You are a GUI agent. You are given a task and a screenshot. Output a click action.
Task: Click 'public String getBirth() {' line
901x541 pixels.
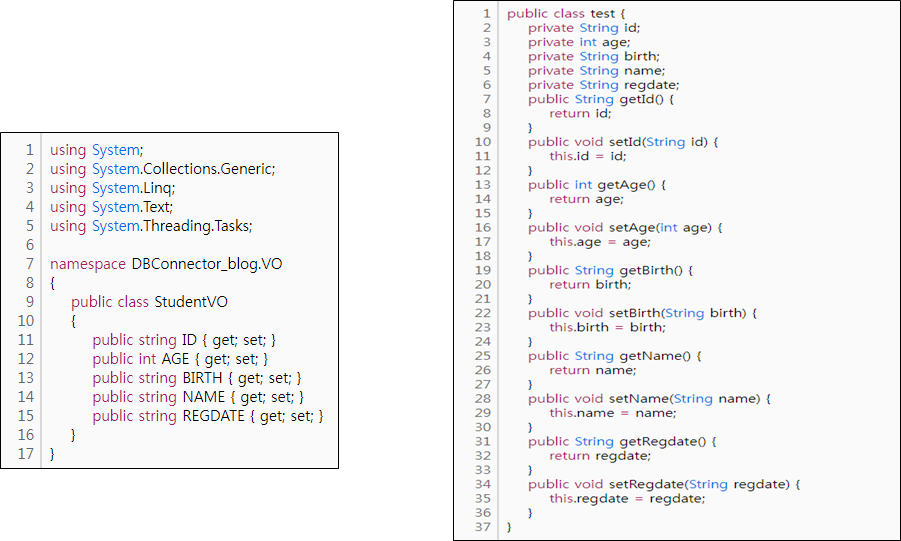611,270
